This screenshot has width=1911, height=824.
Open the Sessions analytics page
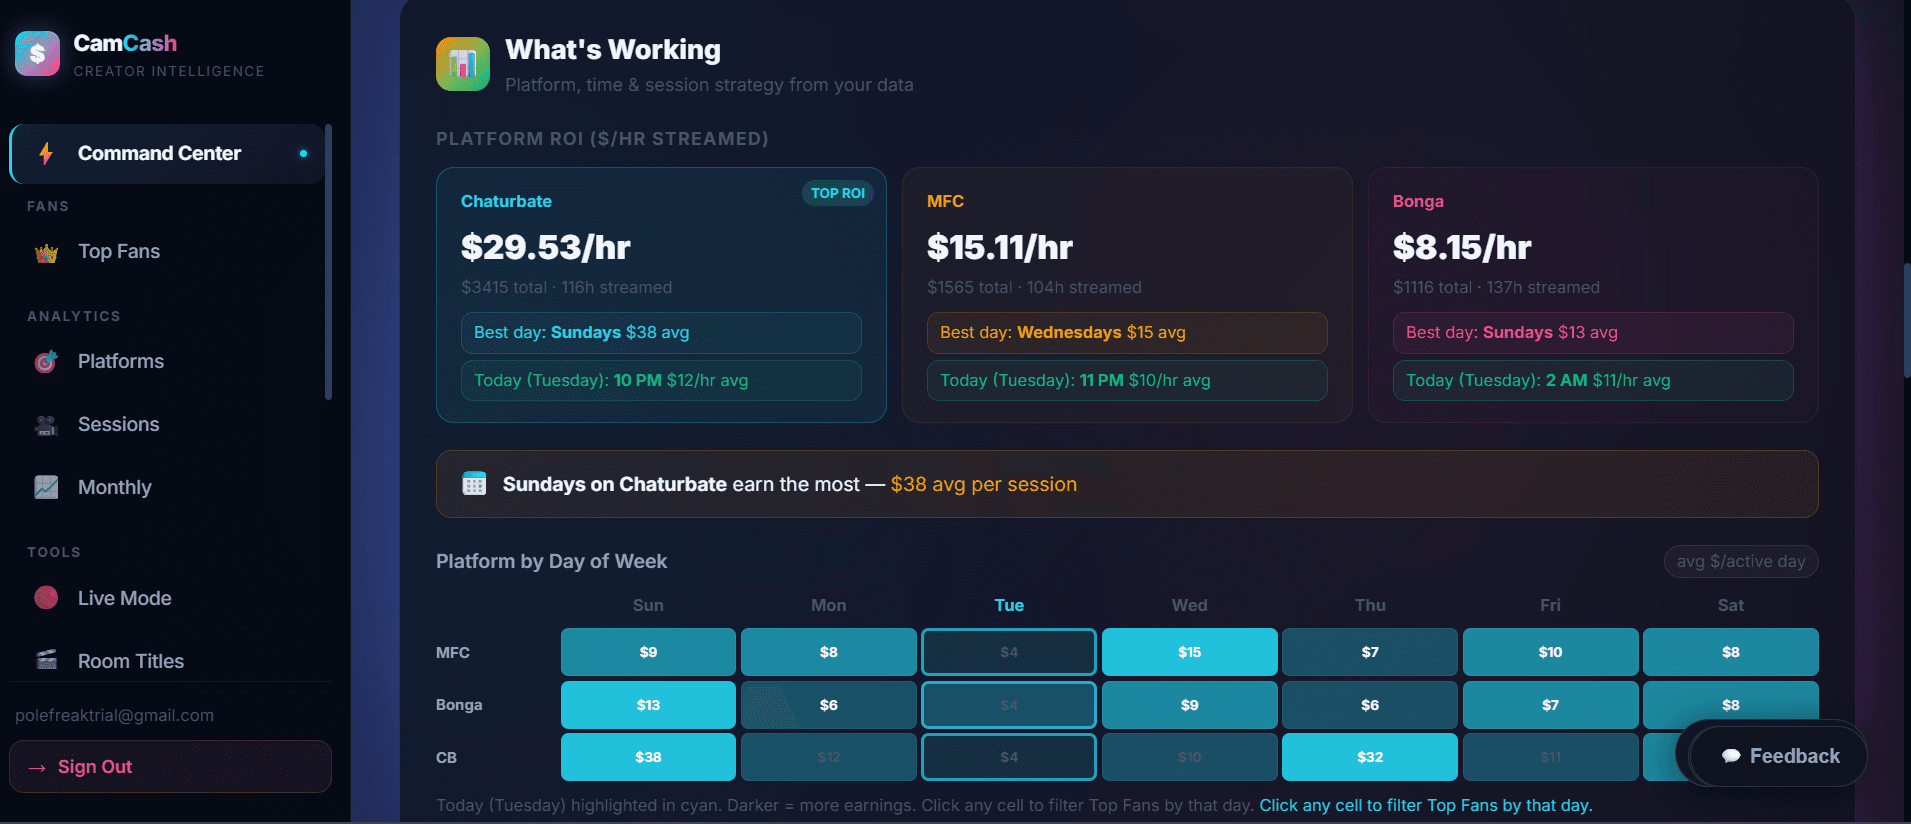coord(167,425)
